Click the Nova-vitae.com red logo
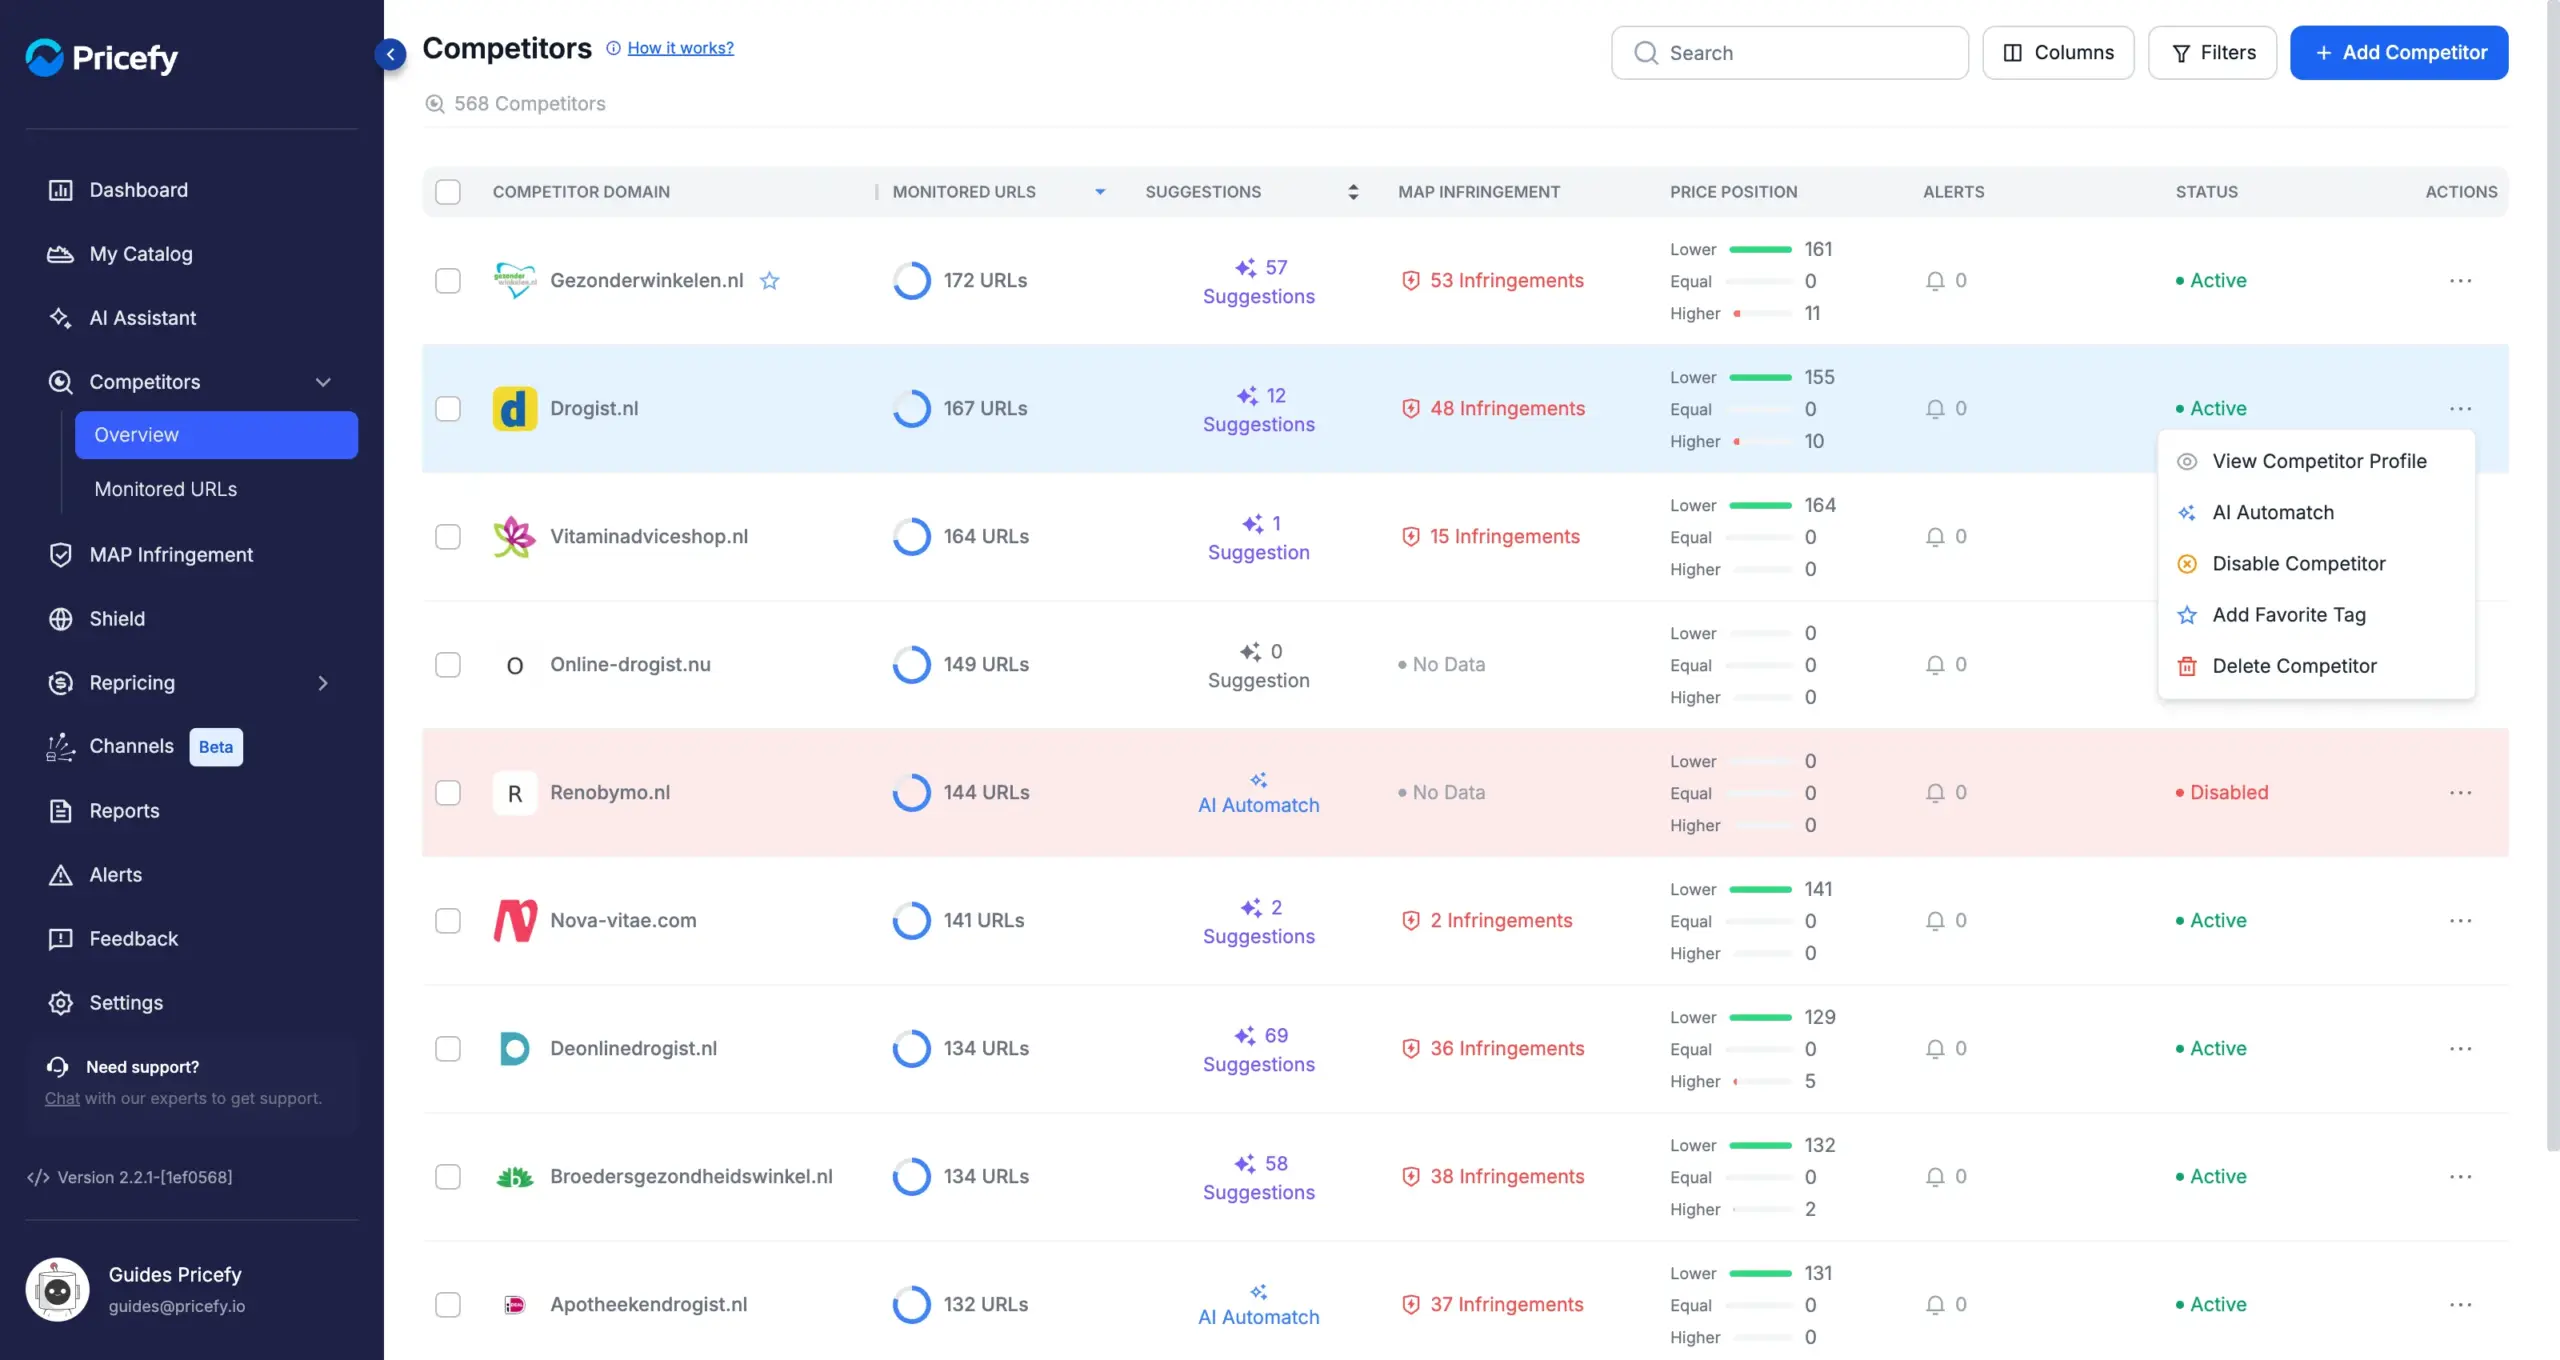Screen dimensions: 2560x1360 [x=515, y=921]
